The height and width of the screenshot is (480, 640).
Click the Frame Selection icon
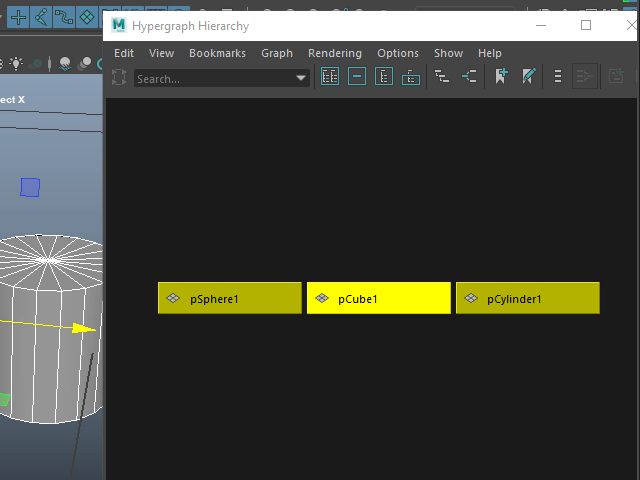(x=357, y=77)
